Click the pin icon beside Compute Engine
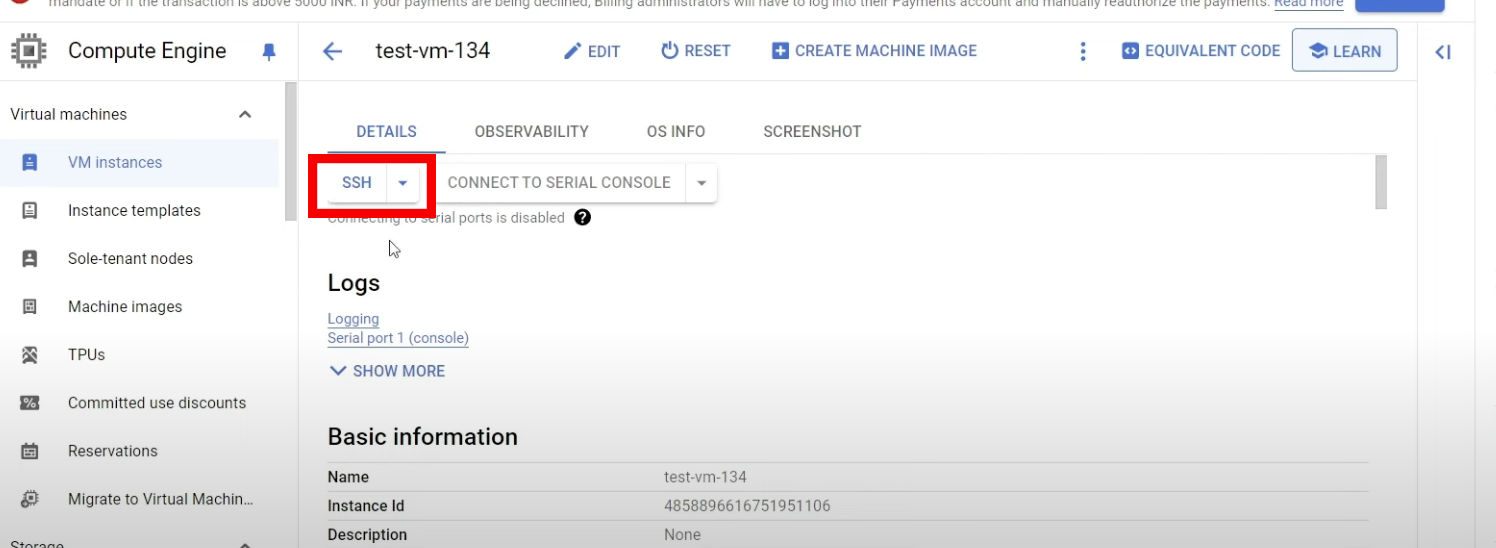Viewport: 1496px width, 548px height. pos(268,52)
